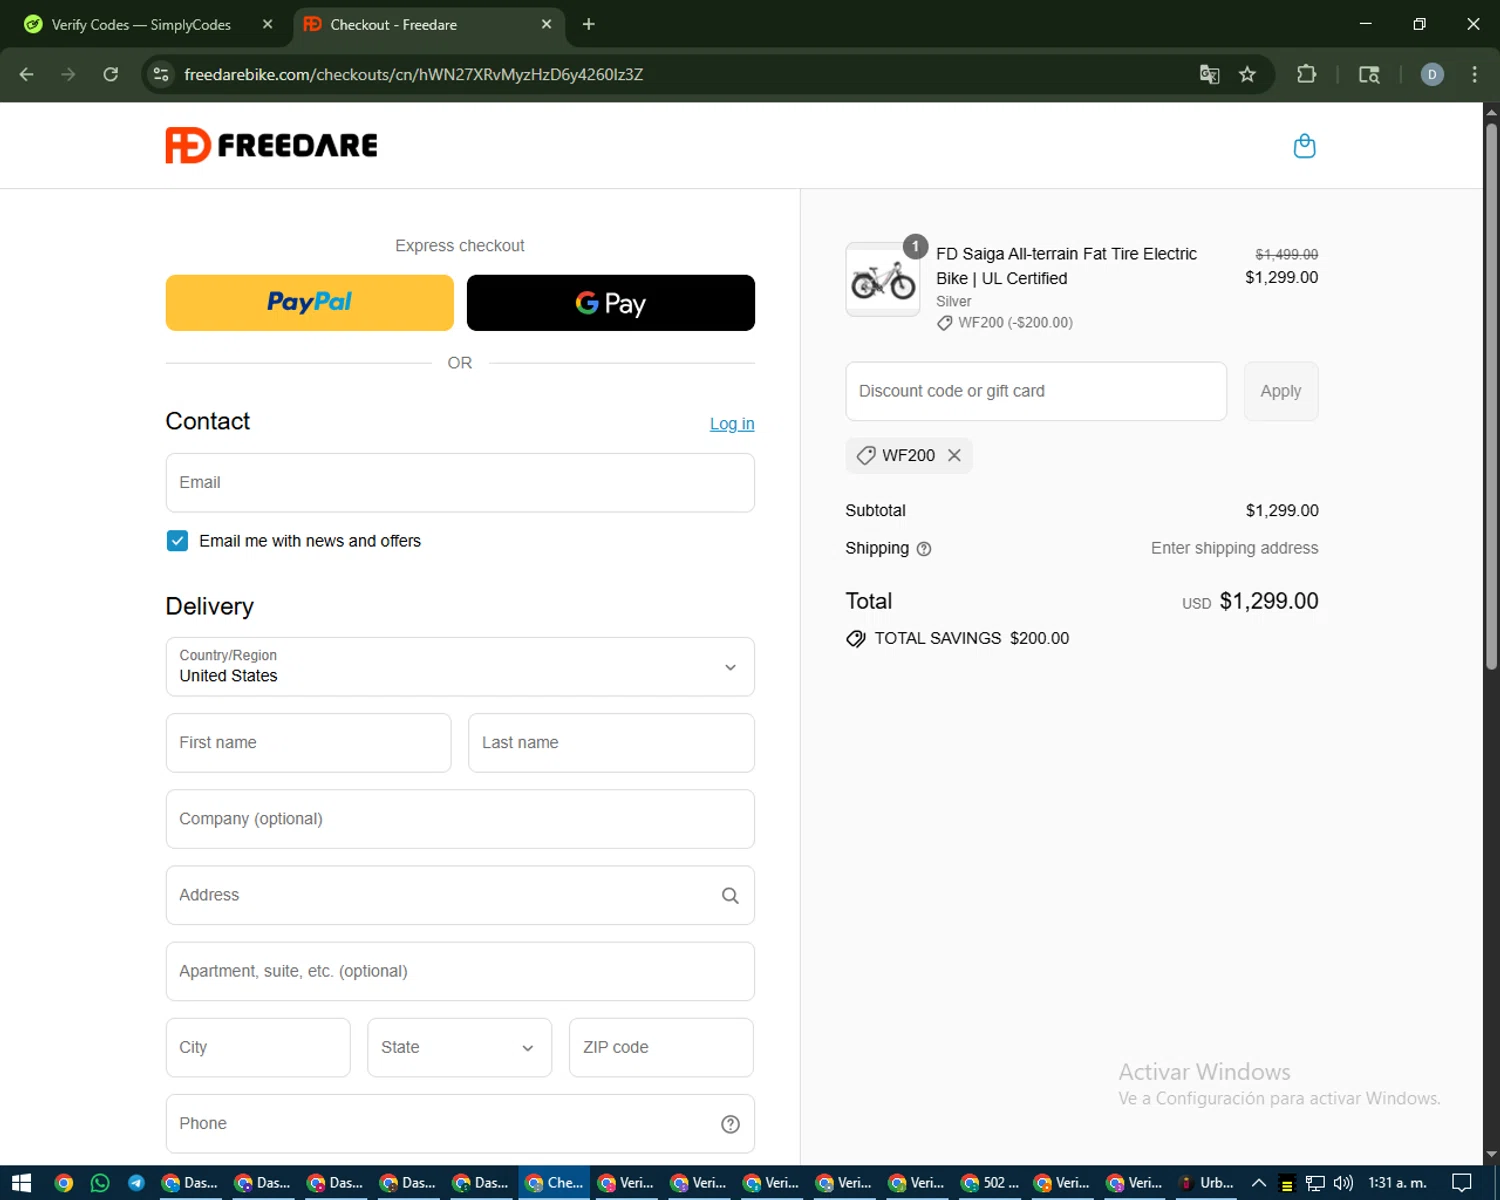Viewport: 1500px width, 1200px height.
Task: Open Chrome's three-dot menu
Action: tap(1474, 74)
